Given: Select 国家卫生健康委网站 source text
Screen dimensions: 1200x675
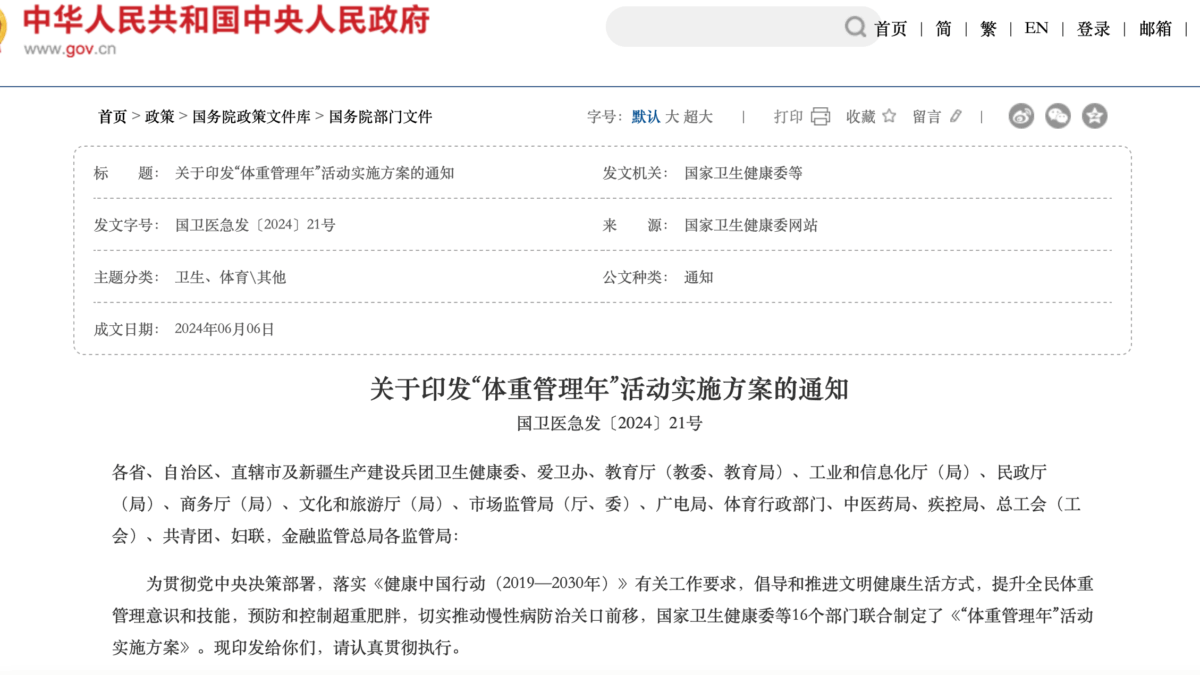Looking at the screenshot, I should [751, 225].
